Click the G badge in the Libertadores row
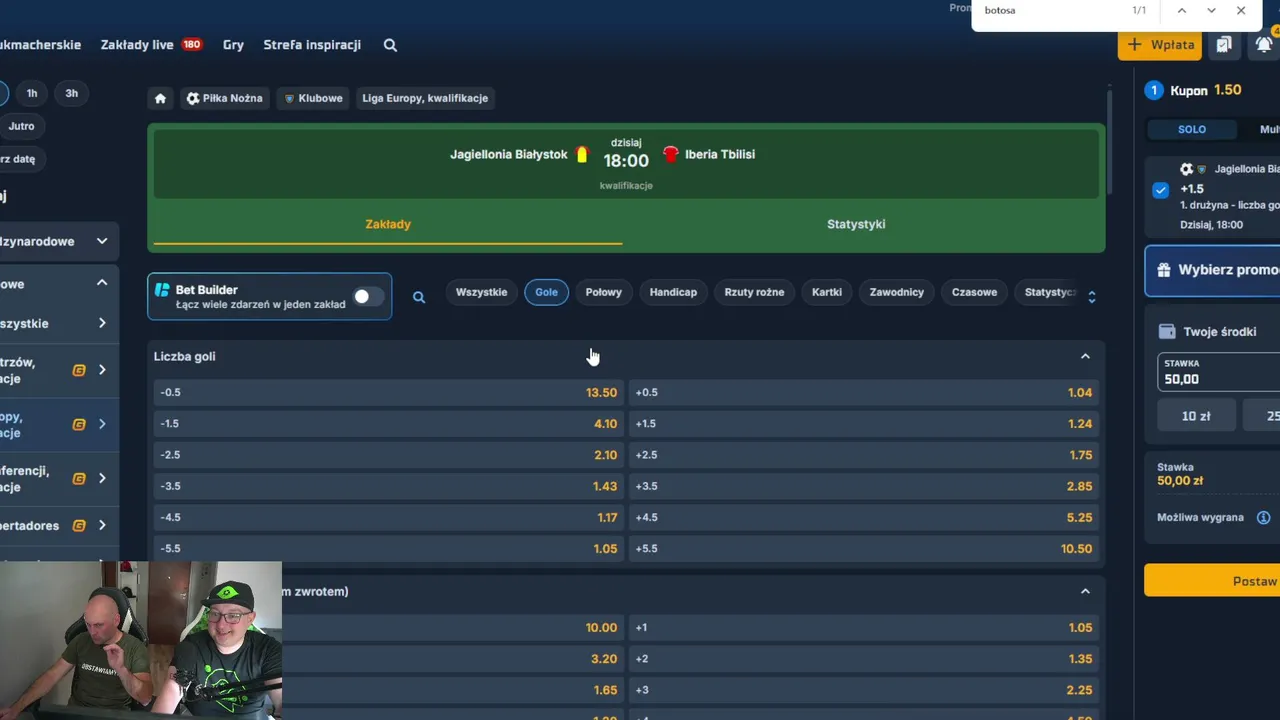 pyautogui.click(x=79, y=525)
